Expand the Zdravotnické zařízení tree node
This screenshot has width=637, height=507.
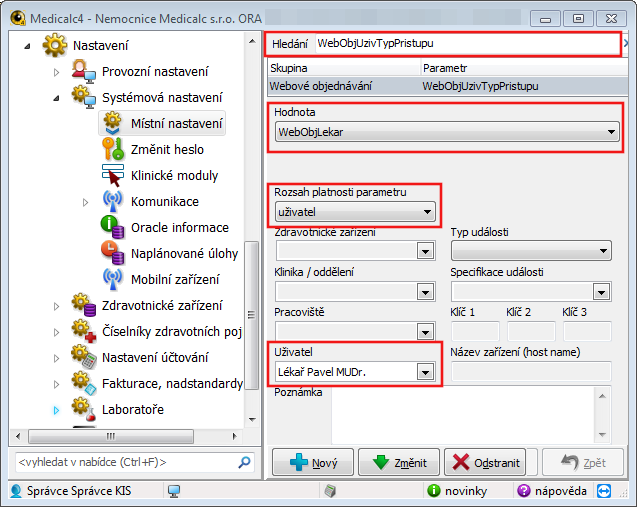56,306
